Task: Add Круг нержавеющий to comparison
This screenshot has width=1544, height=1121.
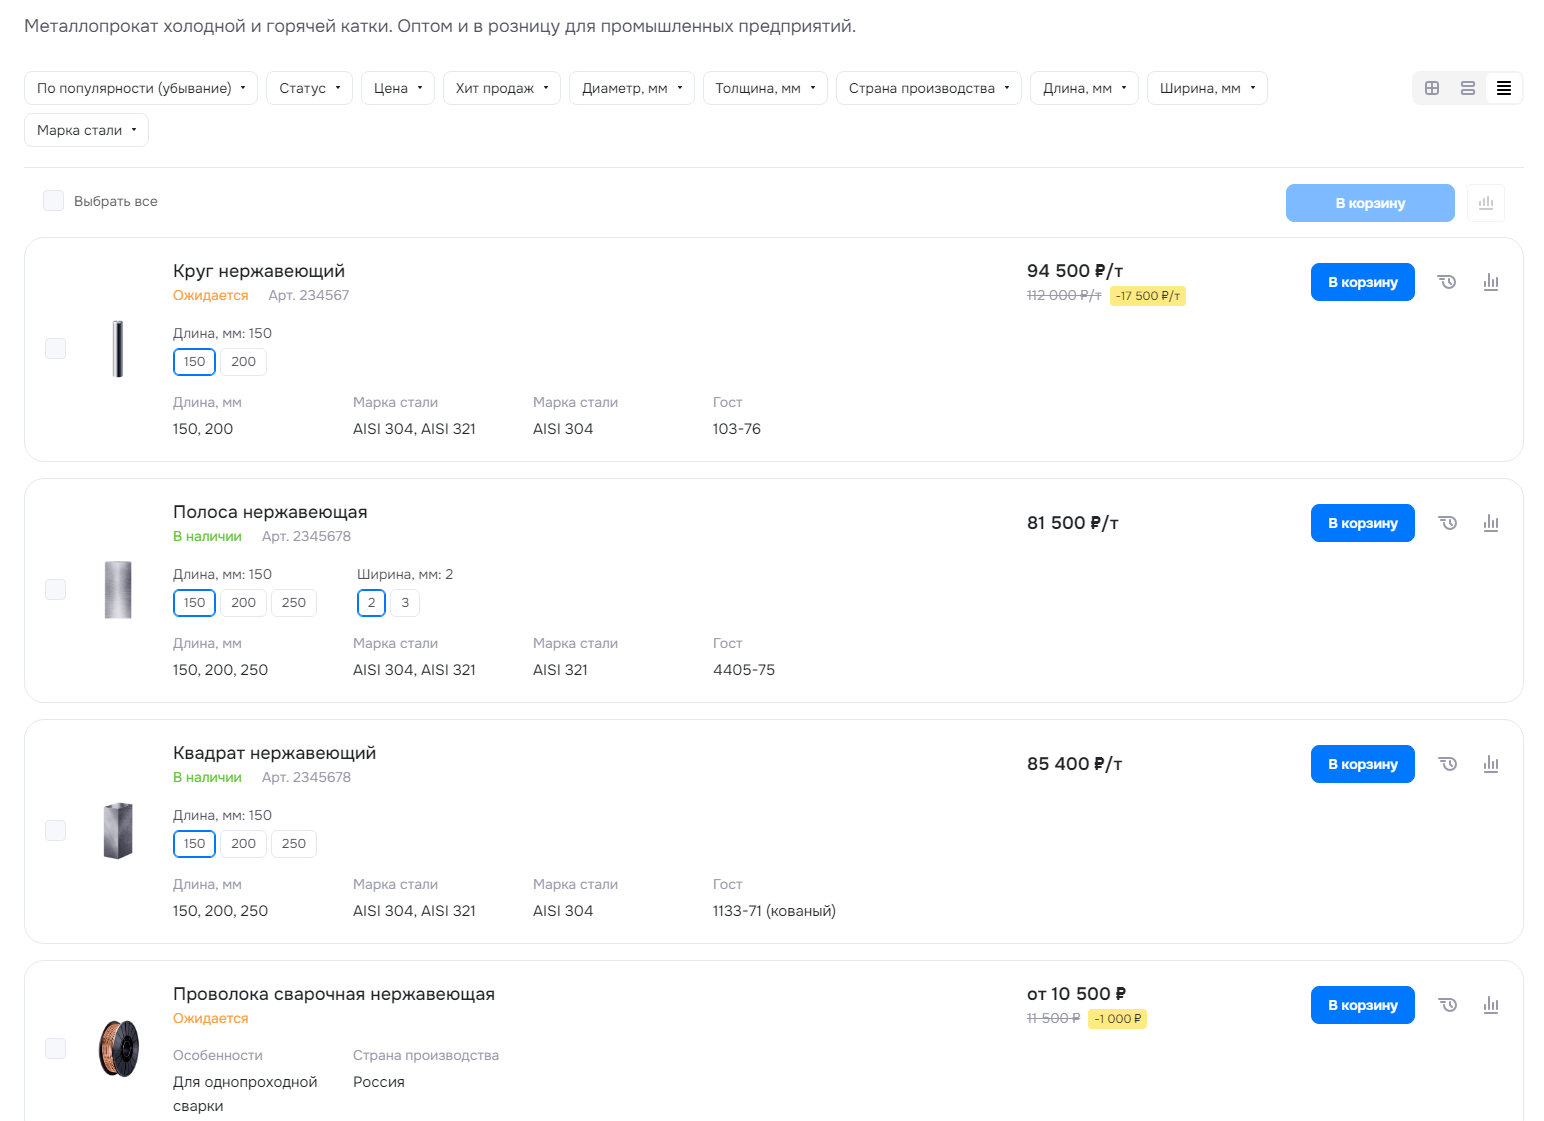Action: (x=1491, y=282)
